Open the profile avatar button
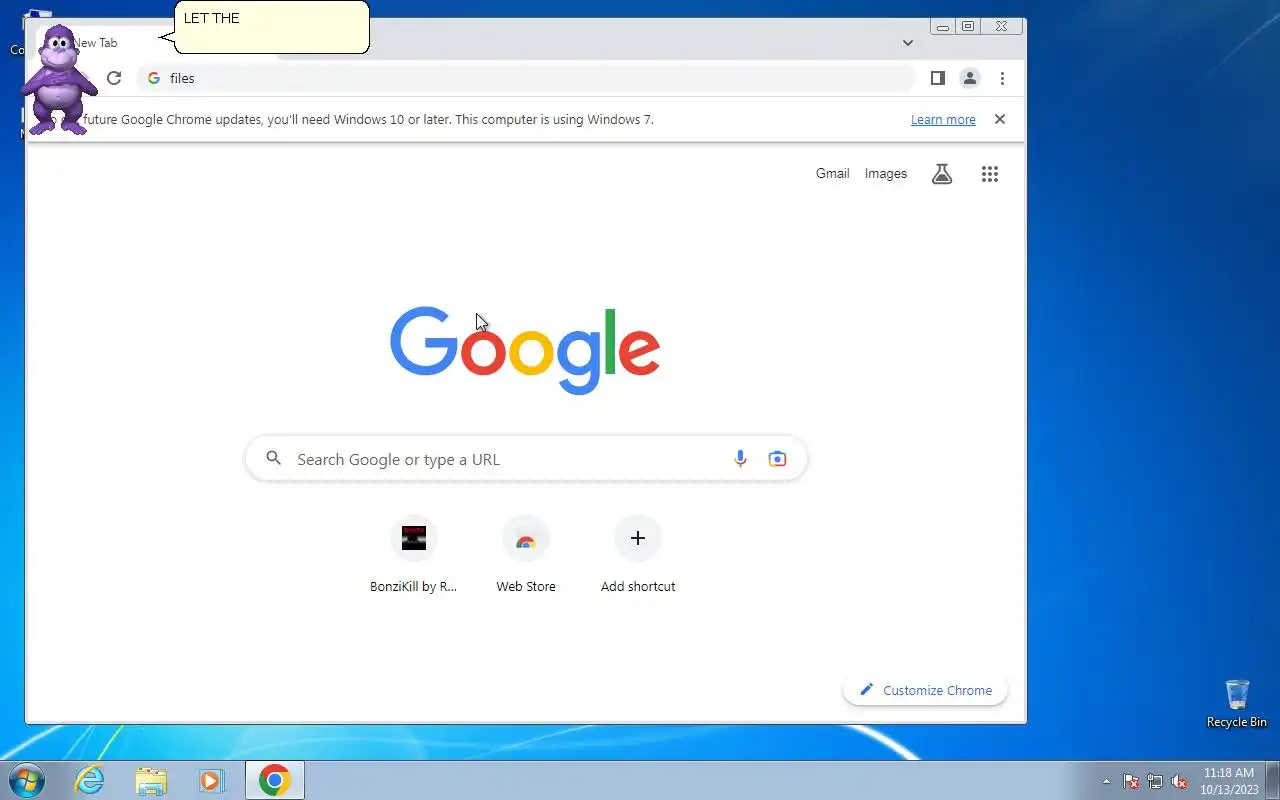Viewport: 1280px width, 800px height. click(969, 78)
